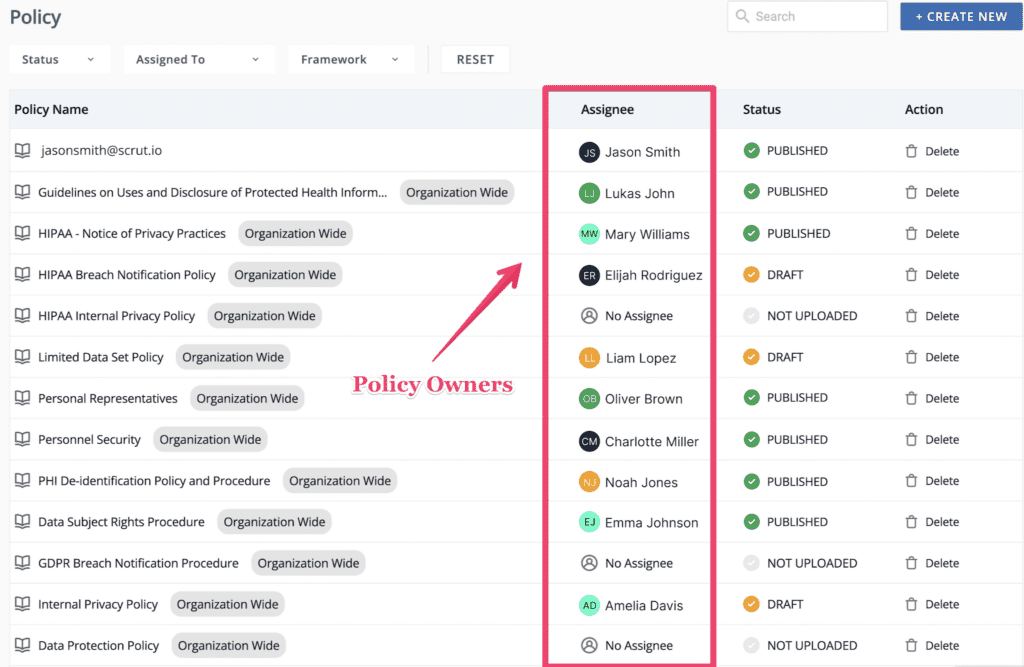Screen dimensions: 1024x667
Task: Click Oliver Brown's OB avatar
Action: (x=589, y=399)
